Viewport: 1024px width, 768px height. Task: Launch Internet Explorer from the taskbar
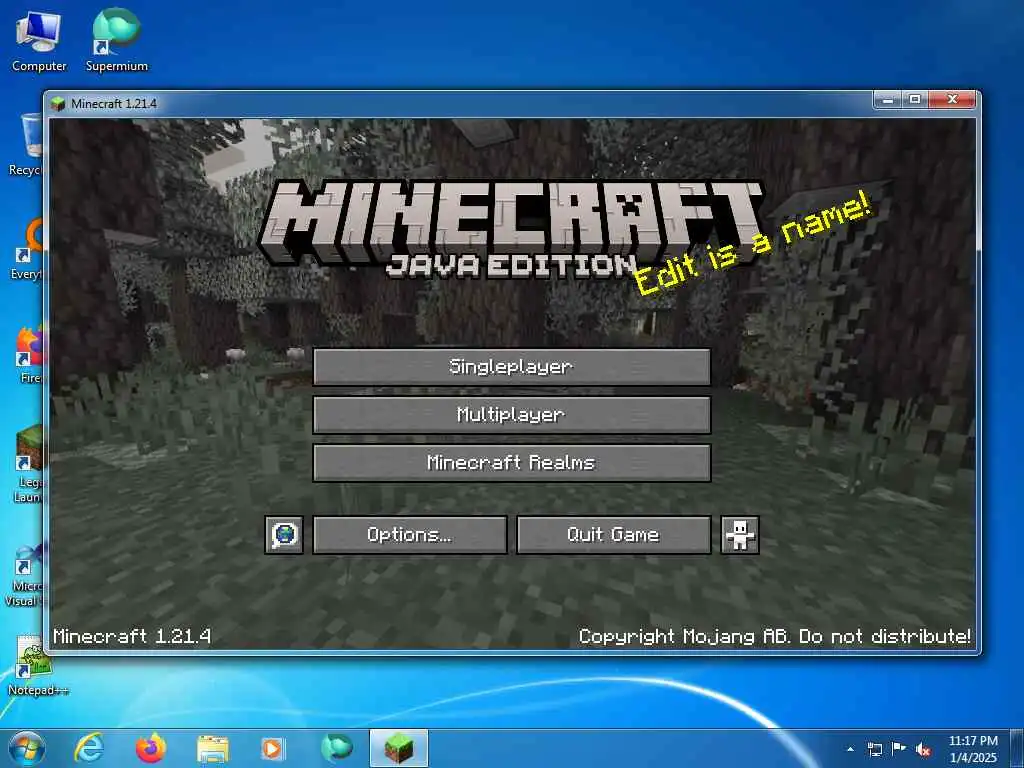[x=89, y=748]
